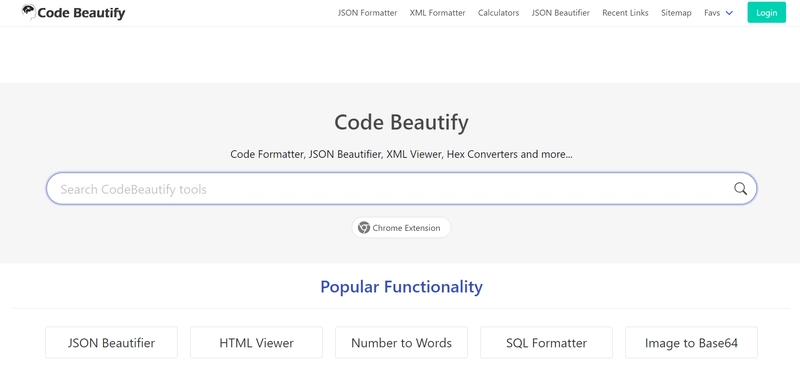This screenshot has height=368, width=800.
Task: Go to Calculators menu item
Action: [x=498, y=13]
